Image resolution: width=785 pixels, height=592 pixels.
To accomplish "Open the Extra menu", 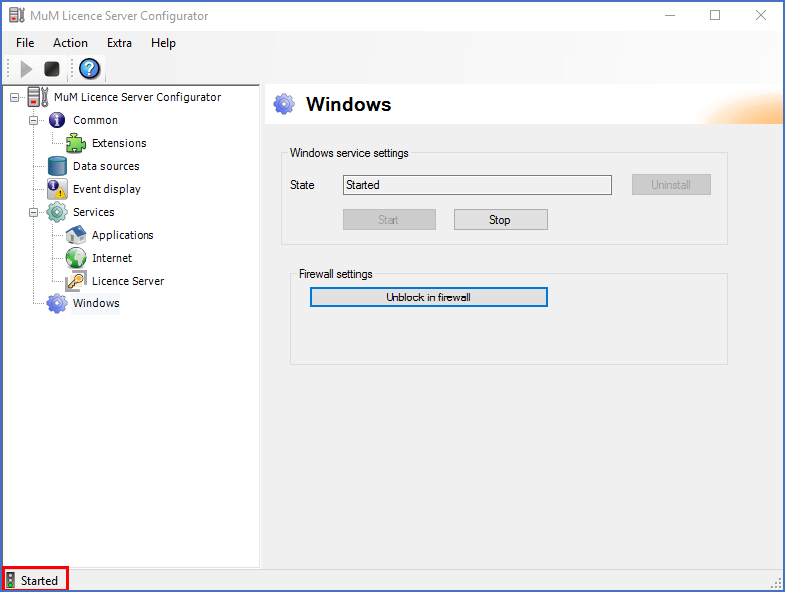I will click(x=119, y=43).
